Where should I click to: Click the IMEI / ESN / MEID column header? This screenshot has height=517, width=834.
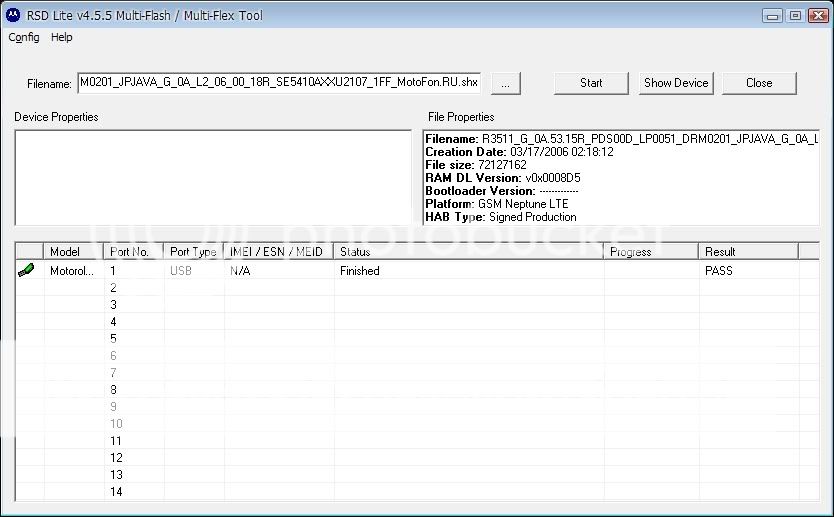(277, 252)
